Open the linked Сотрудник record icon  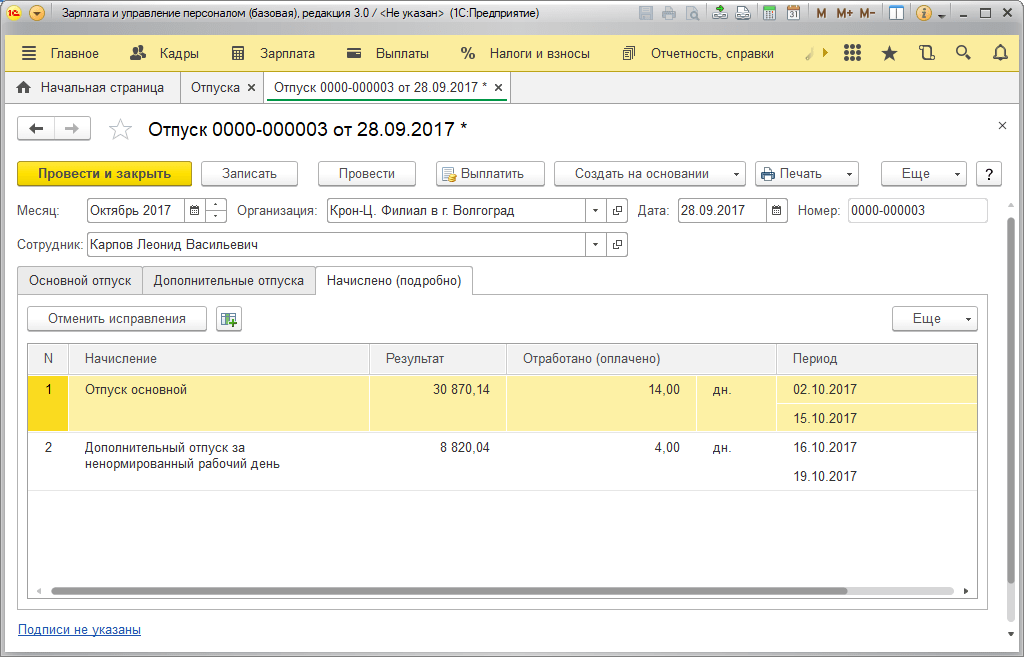tap(617, 244)
